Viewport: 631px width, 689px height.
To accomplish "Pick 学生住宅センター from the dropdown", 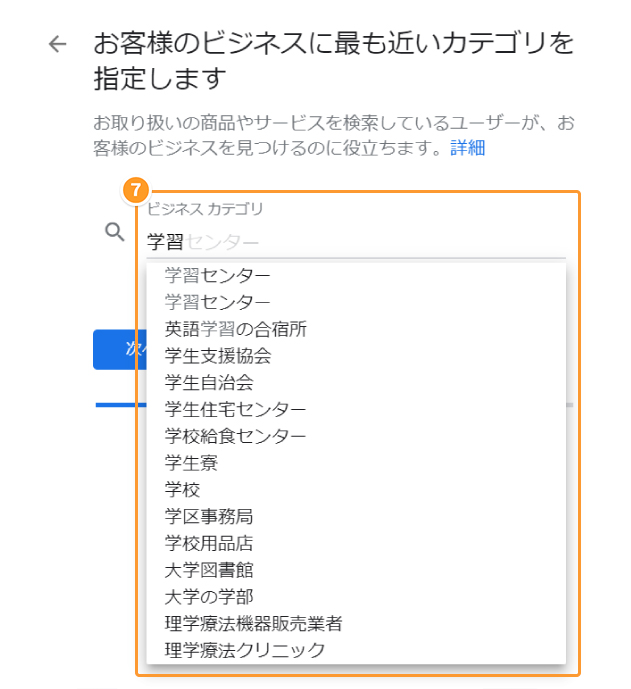I will (356, 410).
